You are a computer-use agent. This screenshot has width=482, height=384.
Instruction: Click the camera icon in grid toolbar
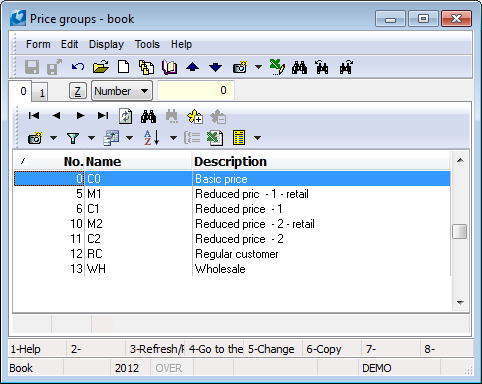point(35,138)
